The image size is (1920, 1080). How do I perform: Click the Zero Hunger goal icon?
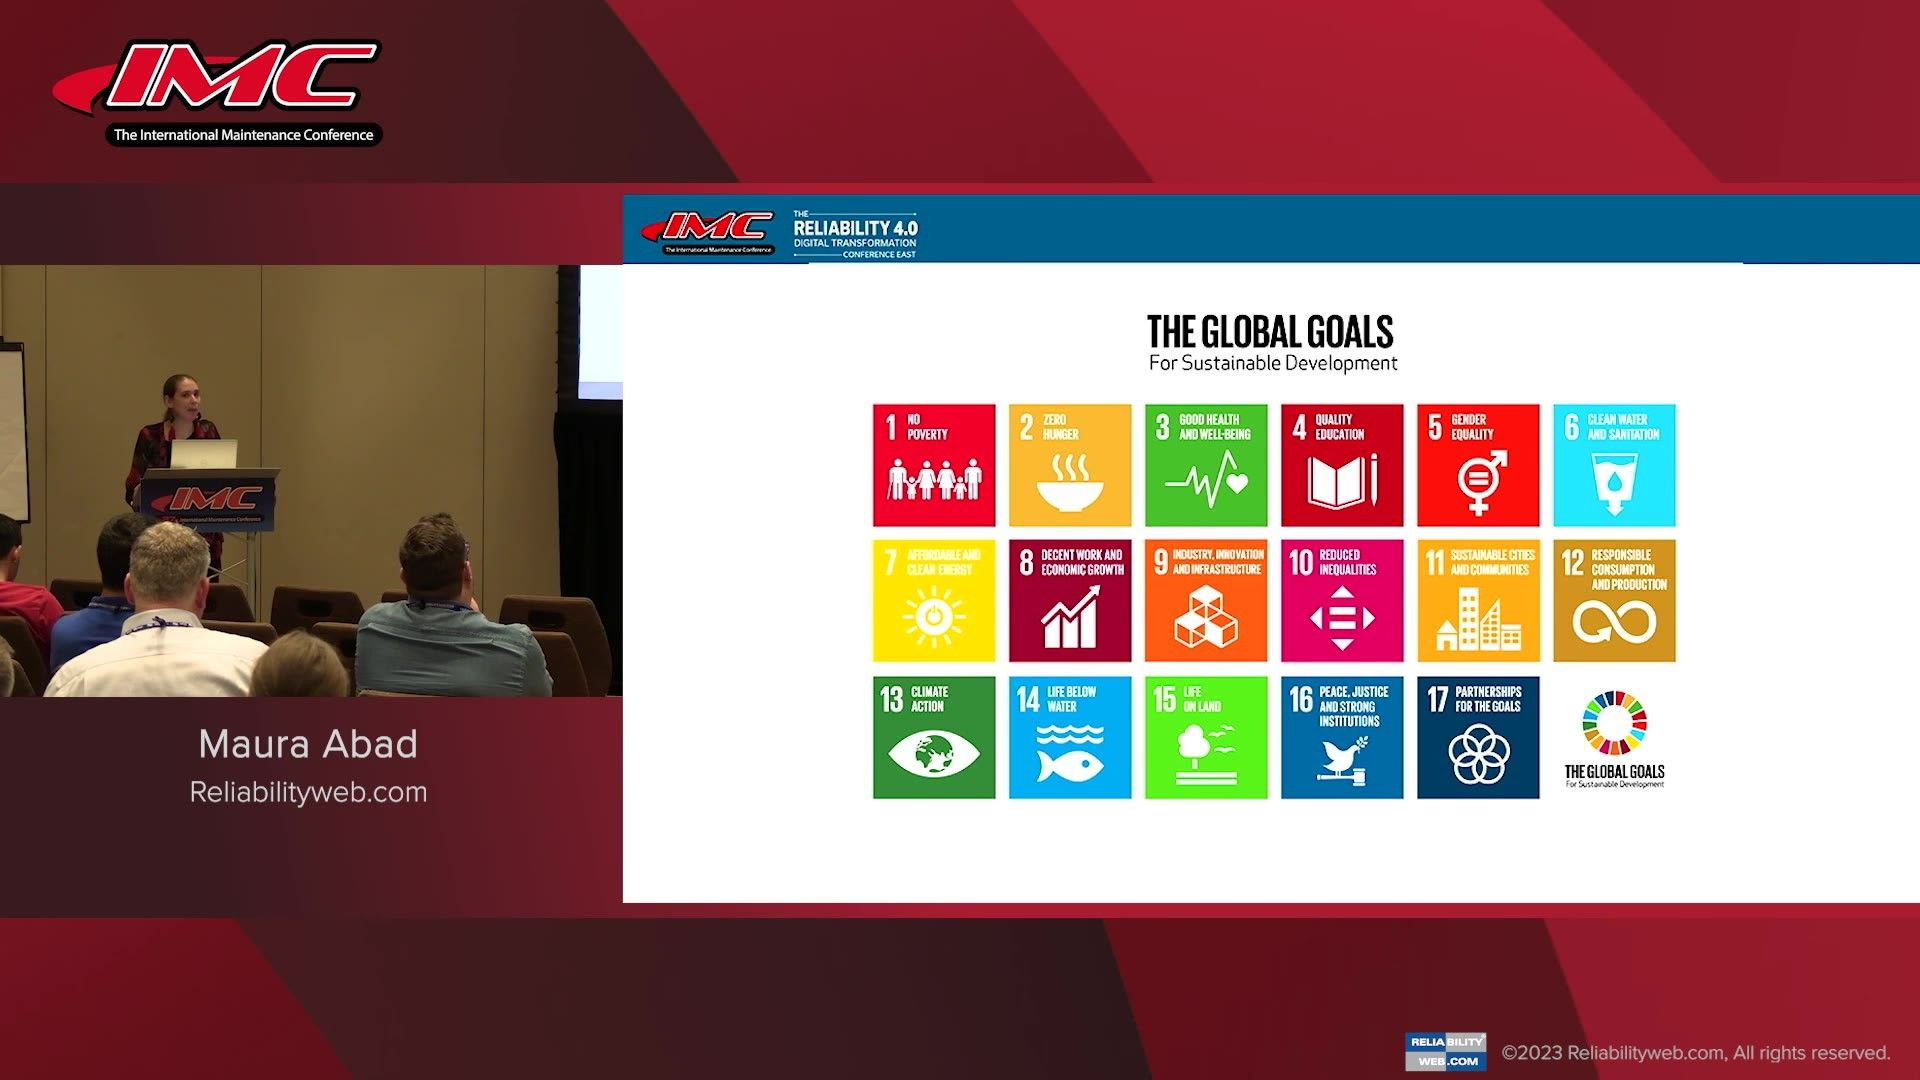click(x=1069, y=464)
